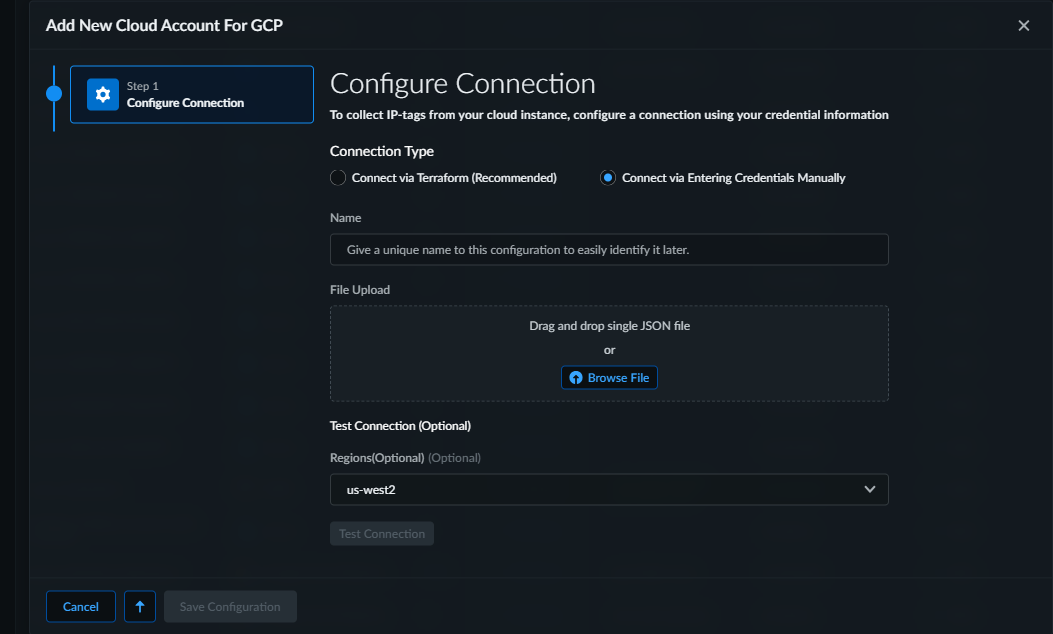Click the Configure Connection heading
Screen dimensions: 1053x634
(x=462, y=84)
